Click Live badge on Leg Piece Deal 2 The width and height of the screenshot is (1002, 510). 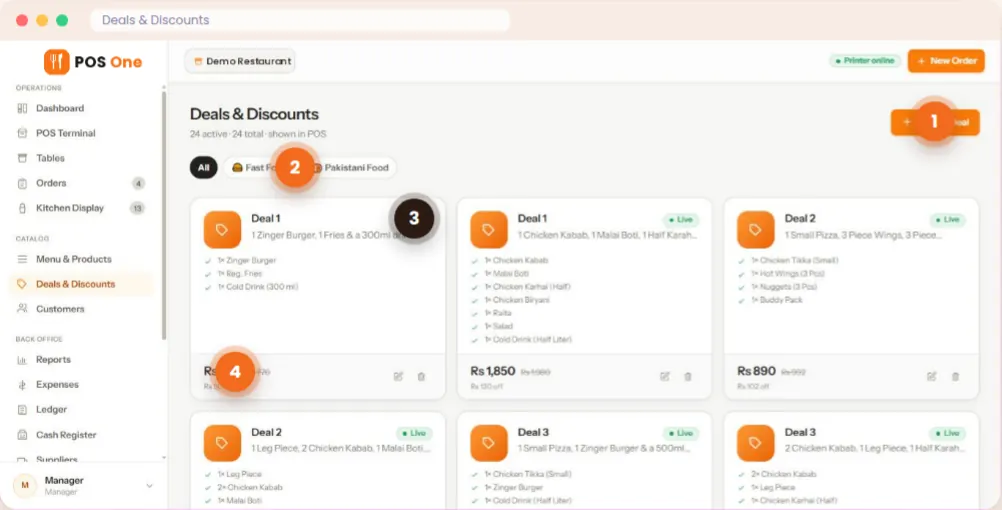414,433
